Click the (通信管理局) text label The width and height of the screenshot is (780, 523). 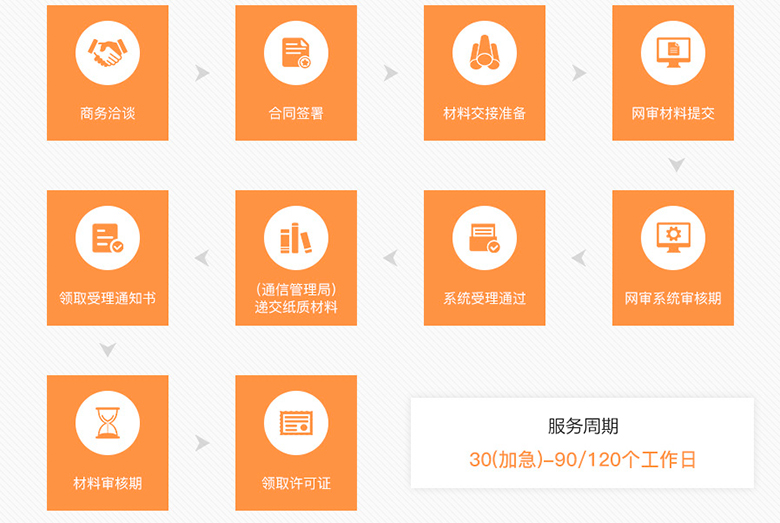pyautogui.click(x=296, y=290)
